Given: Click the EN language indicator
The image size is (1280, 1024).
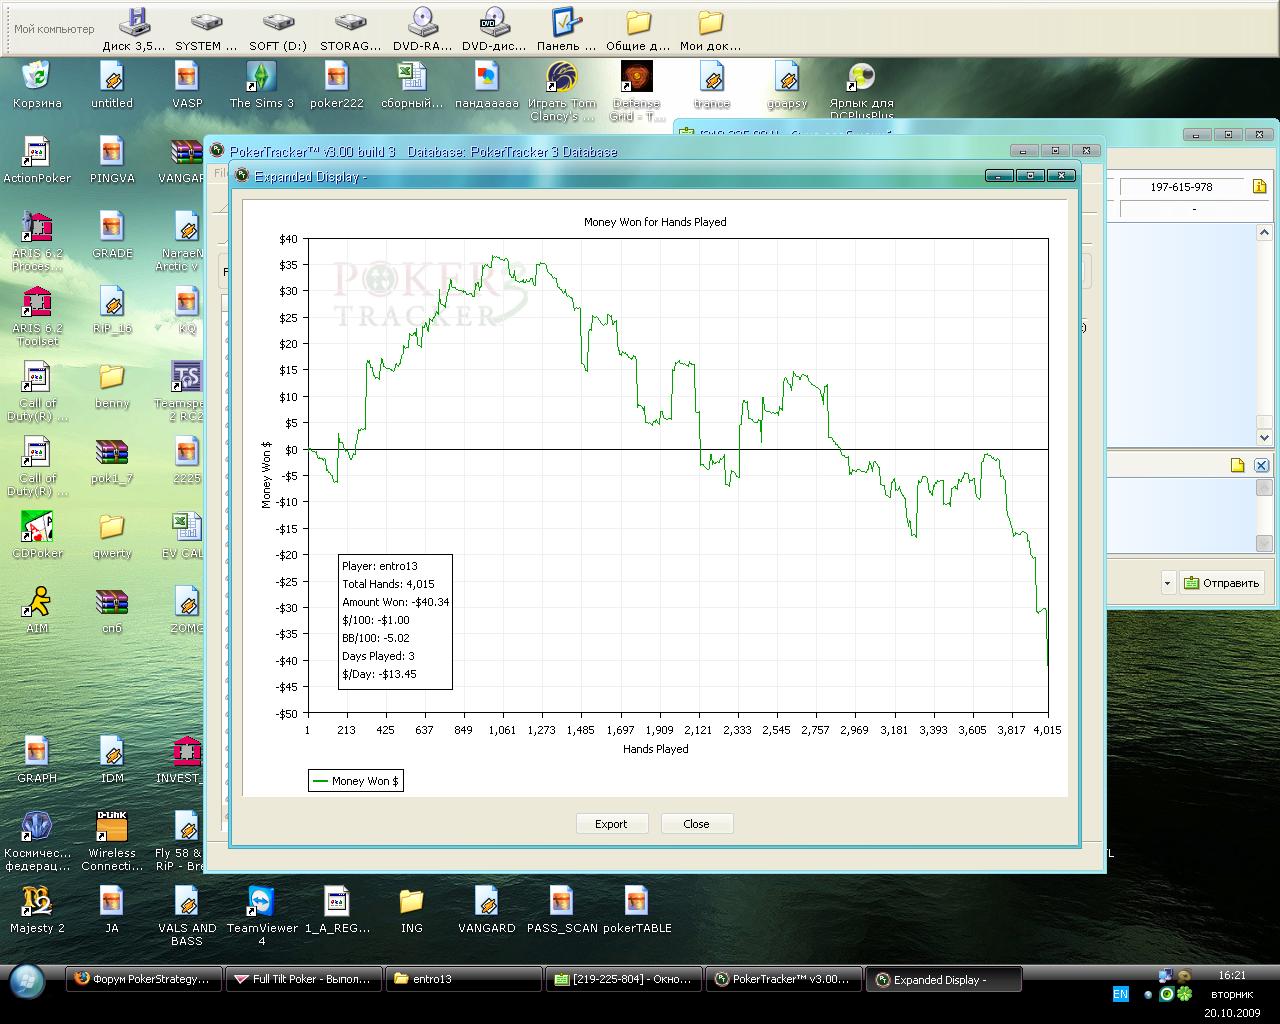Looking at the screenshot, I should tap(1120, 994).
